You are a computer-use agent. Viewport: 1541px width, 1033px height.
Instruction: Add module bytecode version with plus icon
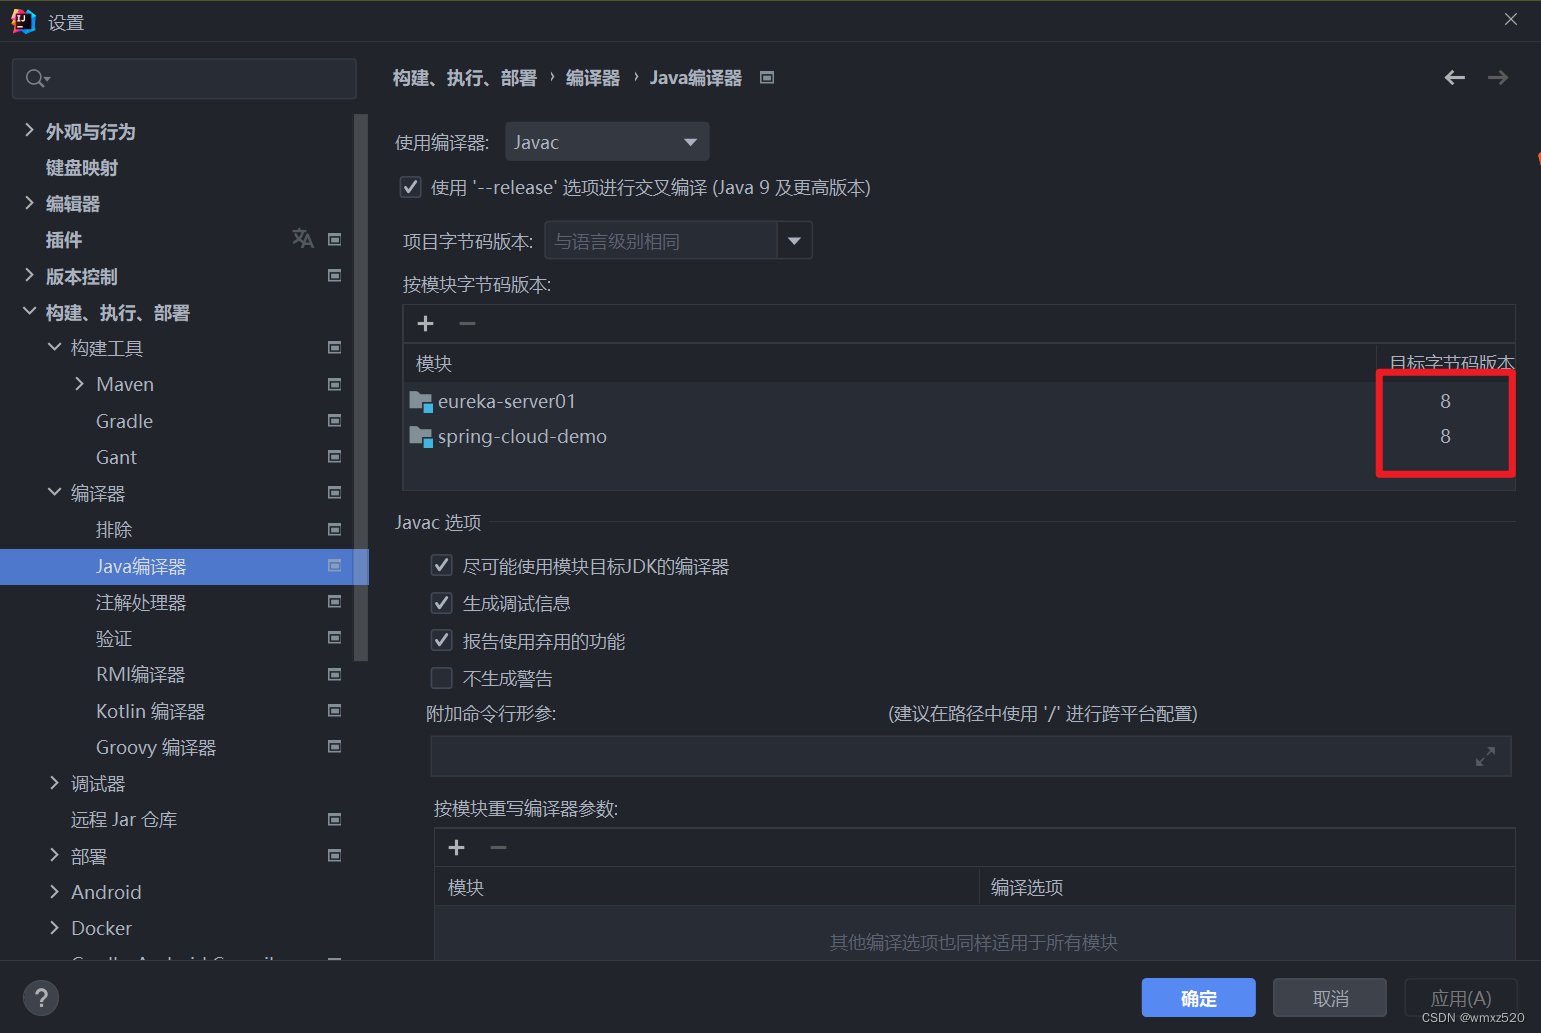426,323
